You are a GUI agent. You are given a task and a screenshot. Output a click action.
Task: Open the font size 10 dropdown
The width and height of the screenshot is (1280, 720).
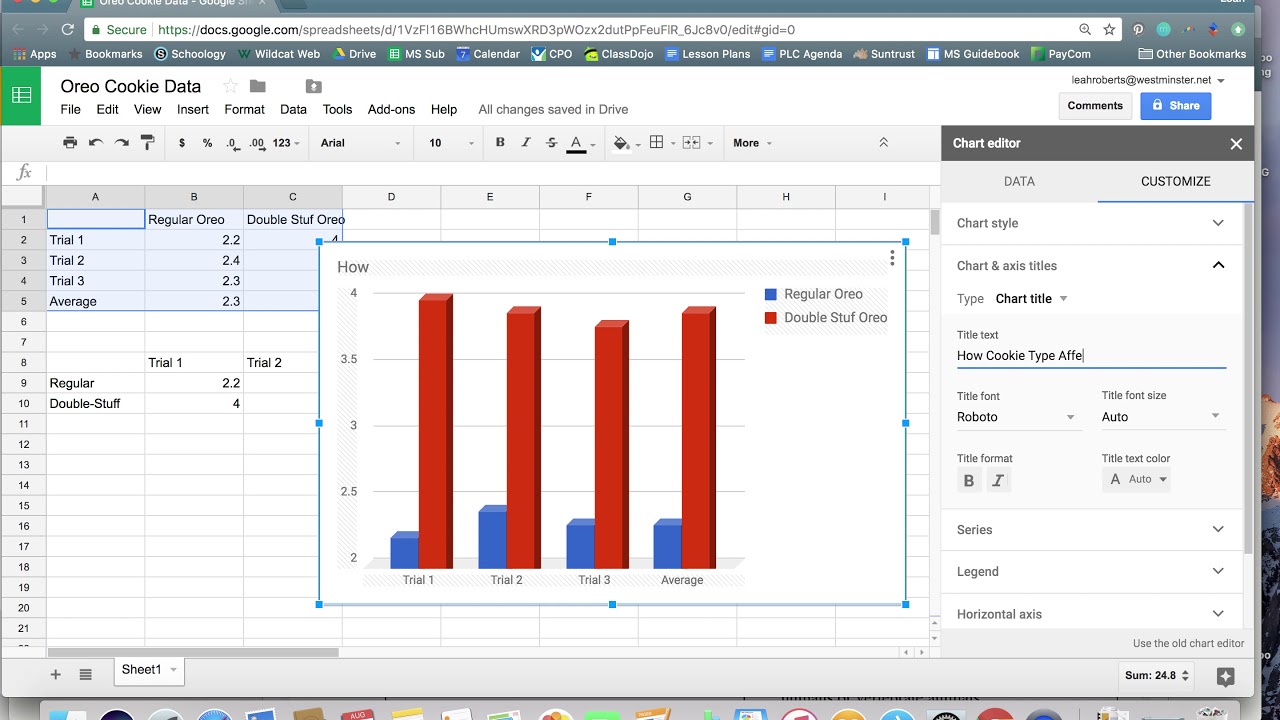pos(452,143)
